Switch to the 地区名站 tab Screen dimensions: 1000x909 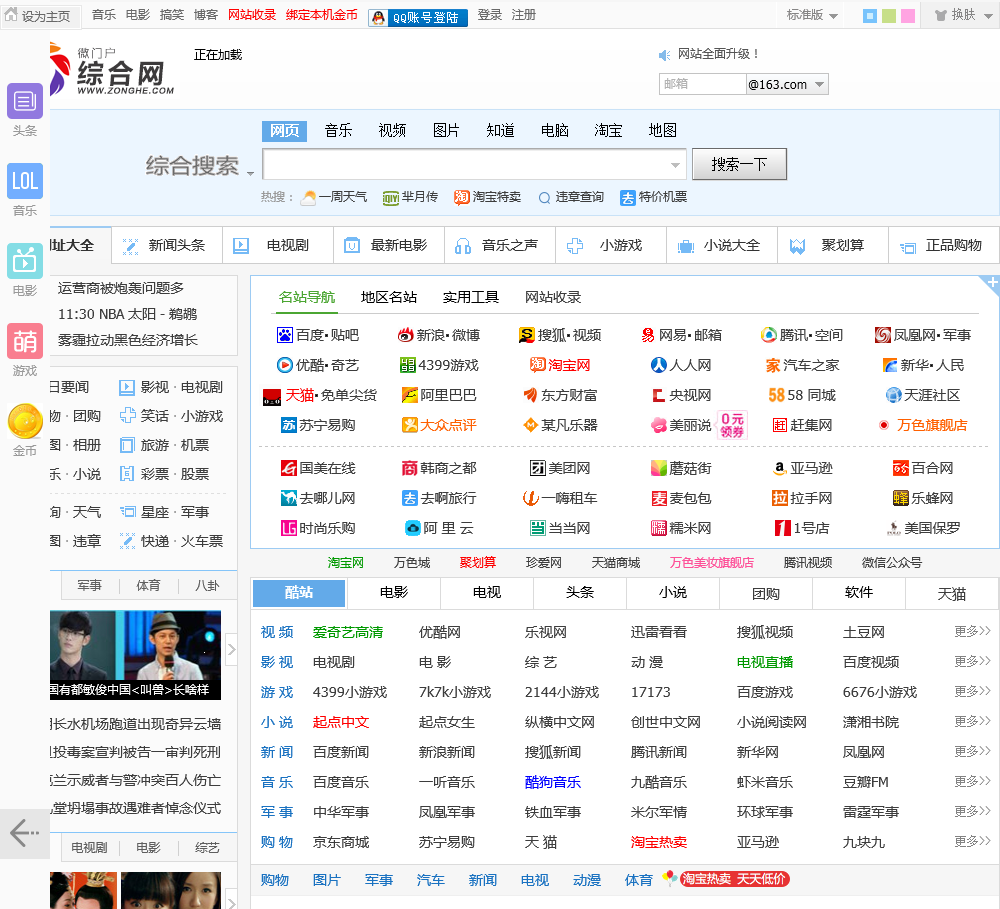click(x=389, y=298)
